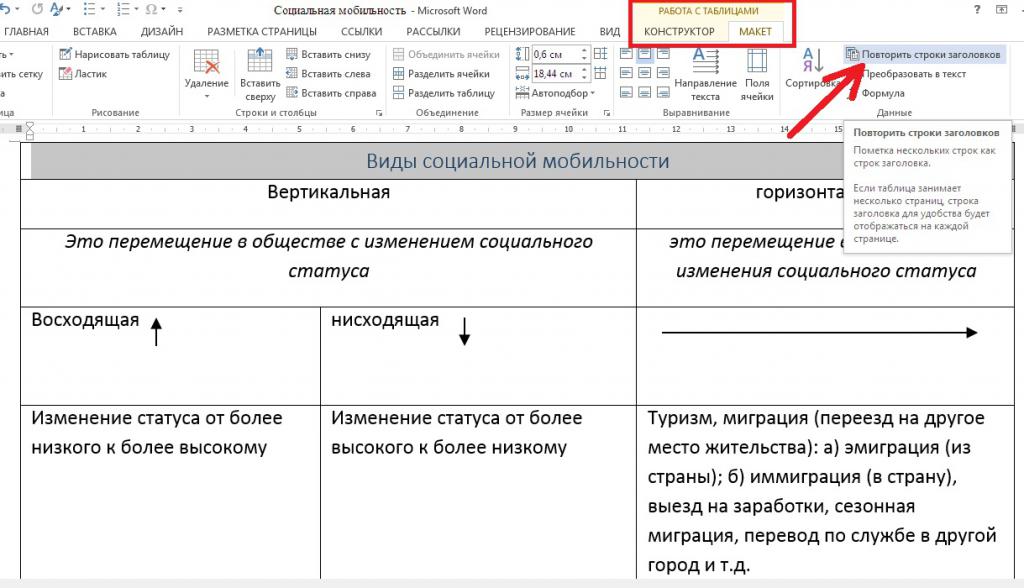Open the Разметка страницы ribbon tab
Screen dimensions: 1024x588
[x=262, y=31]
